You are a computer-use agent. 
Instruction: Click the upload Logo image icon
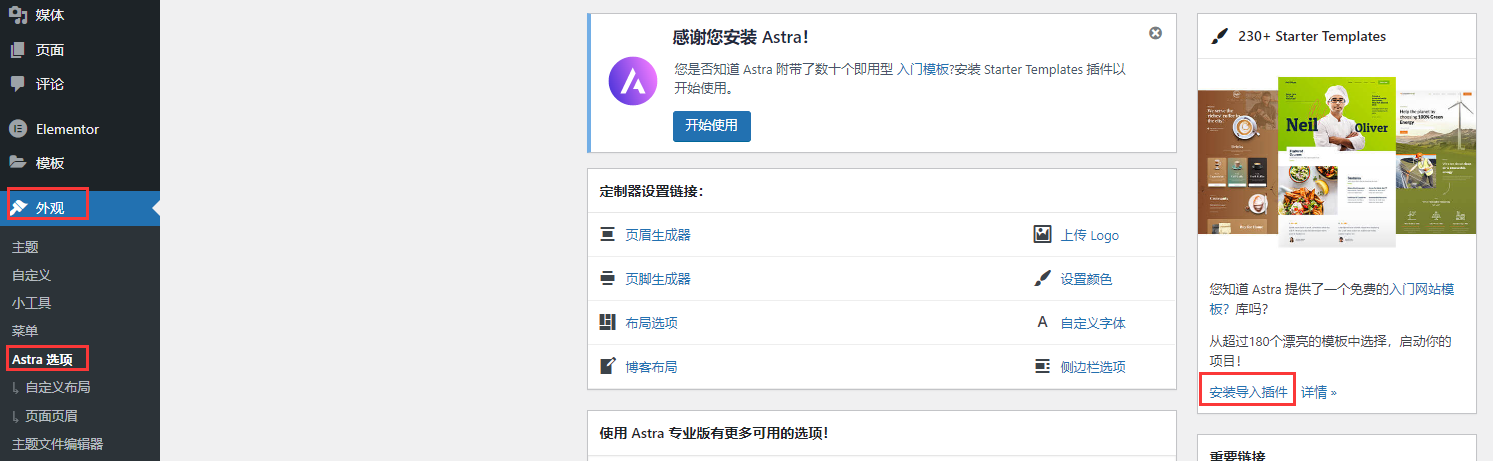coord(1043,235)
